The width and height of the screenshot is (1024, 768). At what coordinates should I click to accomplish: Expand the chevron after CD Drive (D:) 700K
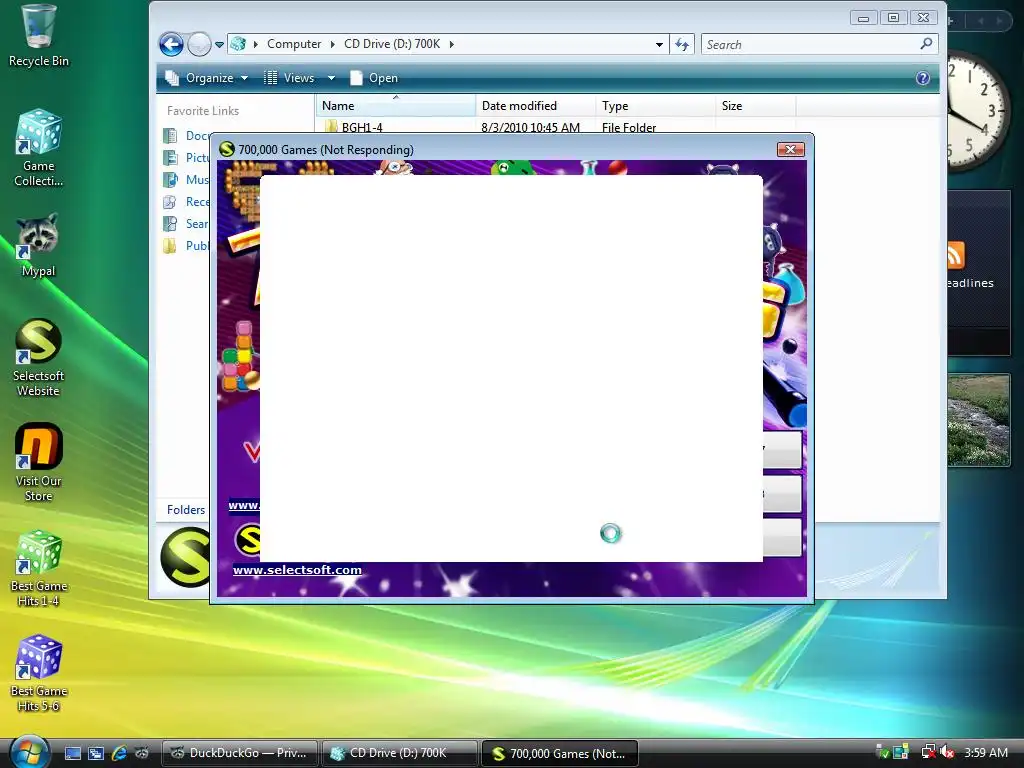point(451,44)
